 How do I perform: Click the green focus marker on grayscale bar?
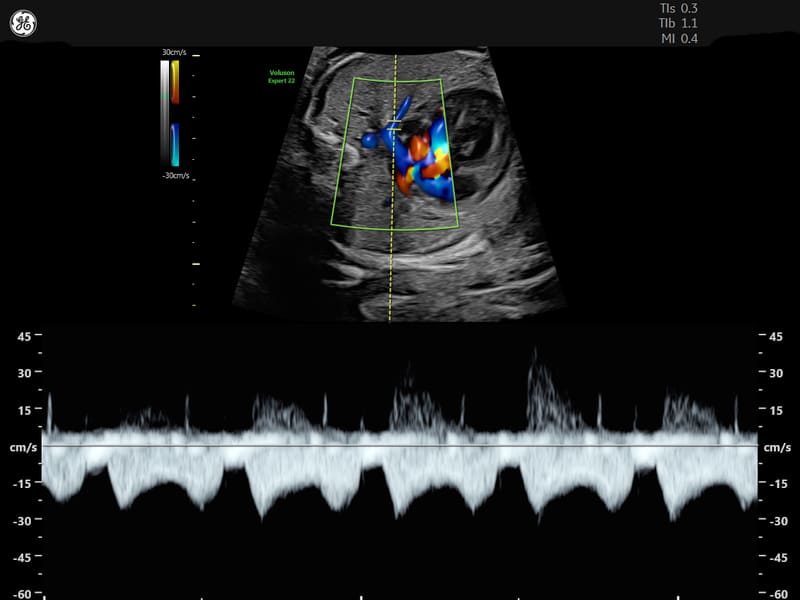point(165,96)
